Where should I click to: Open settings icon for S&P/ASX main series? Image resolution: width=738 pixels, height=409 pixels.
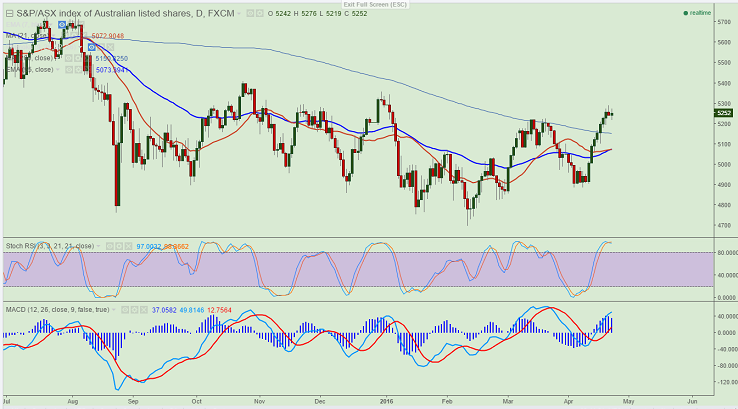(260, 14)
